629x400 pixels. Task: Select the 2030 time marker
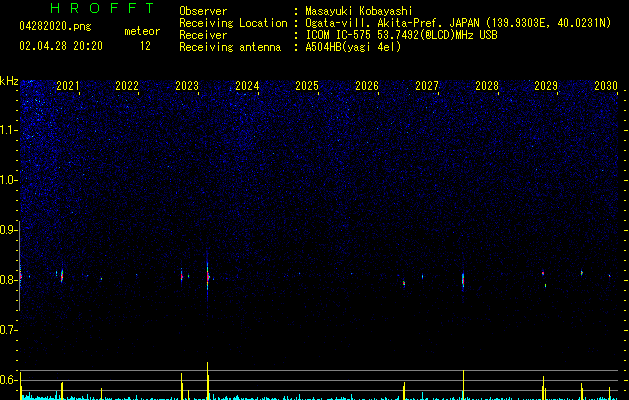pos(606,86)
